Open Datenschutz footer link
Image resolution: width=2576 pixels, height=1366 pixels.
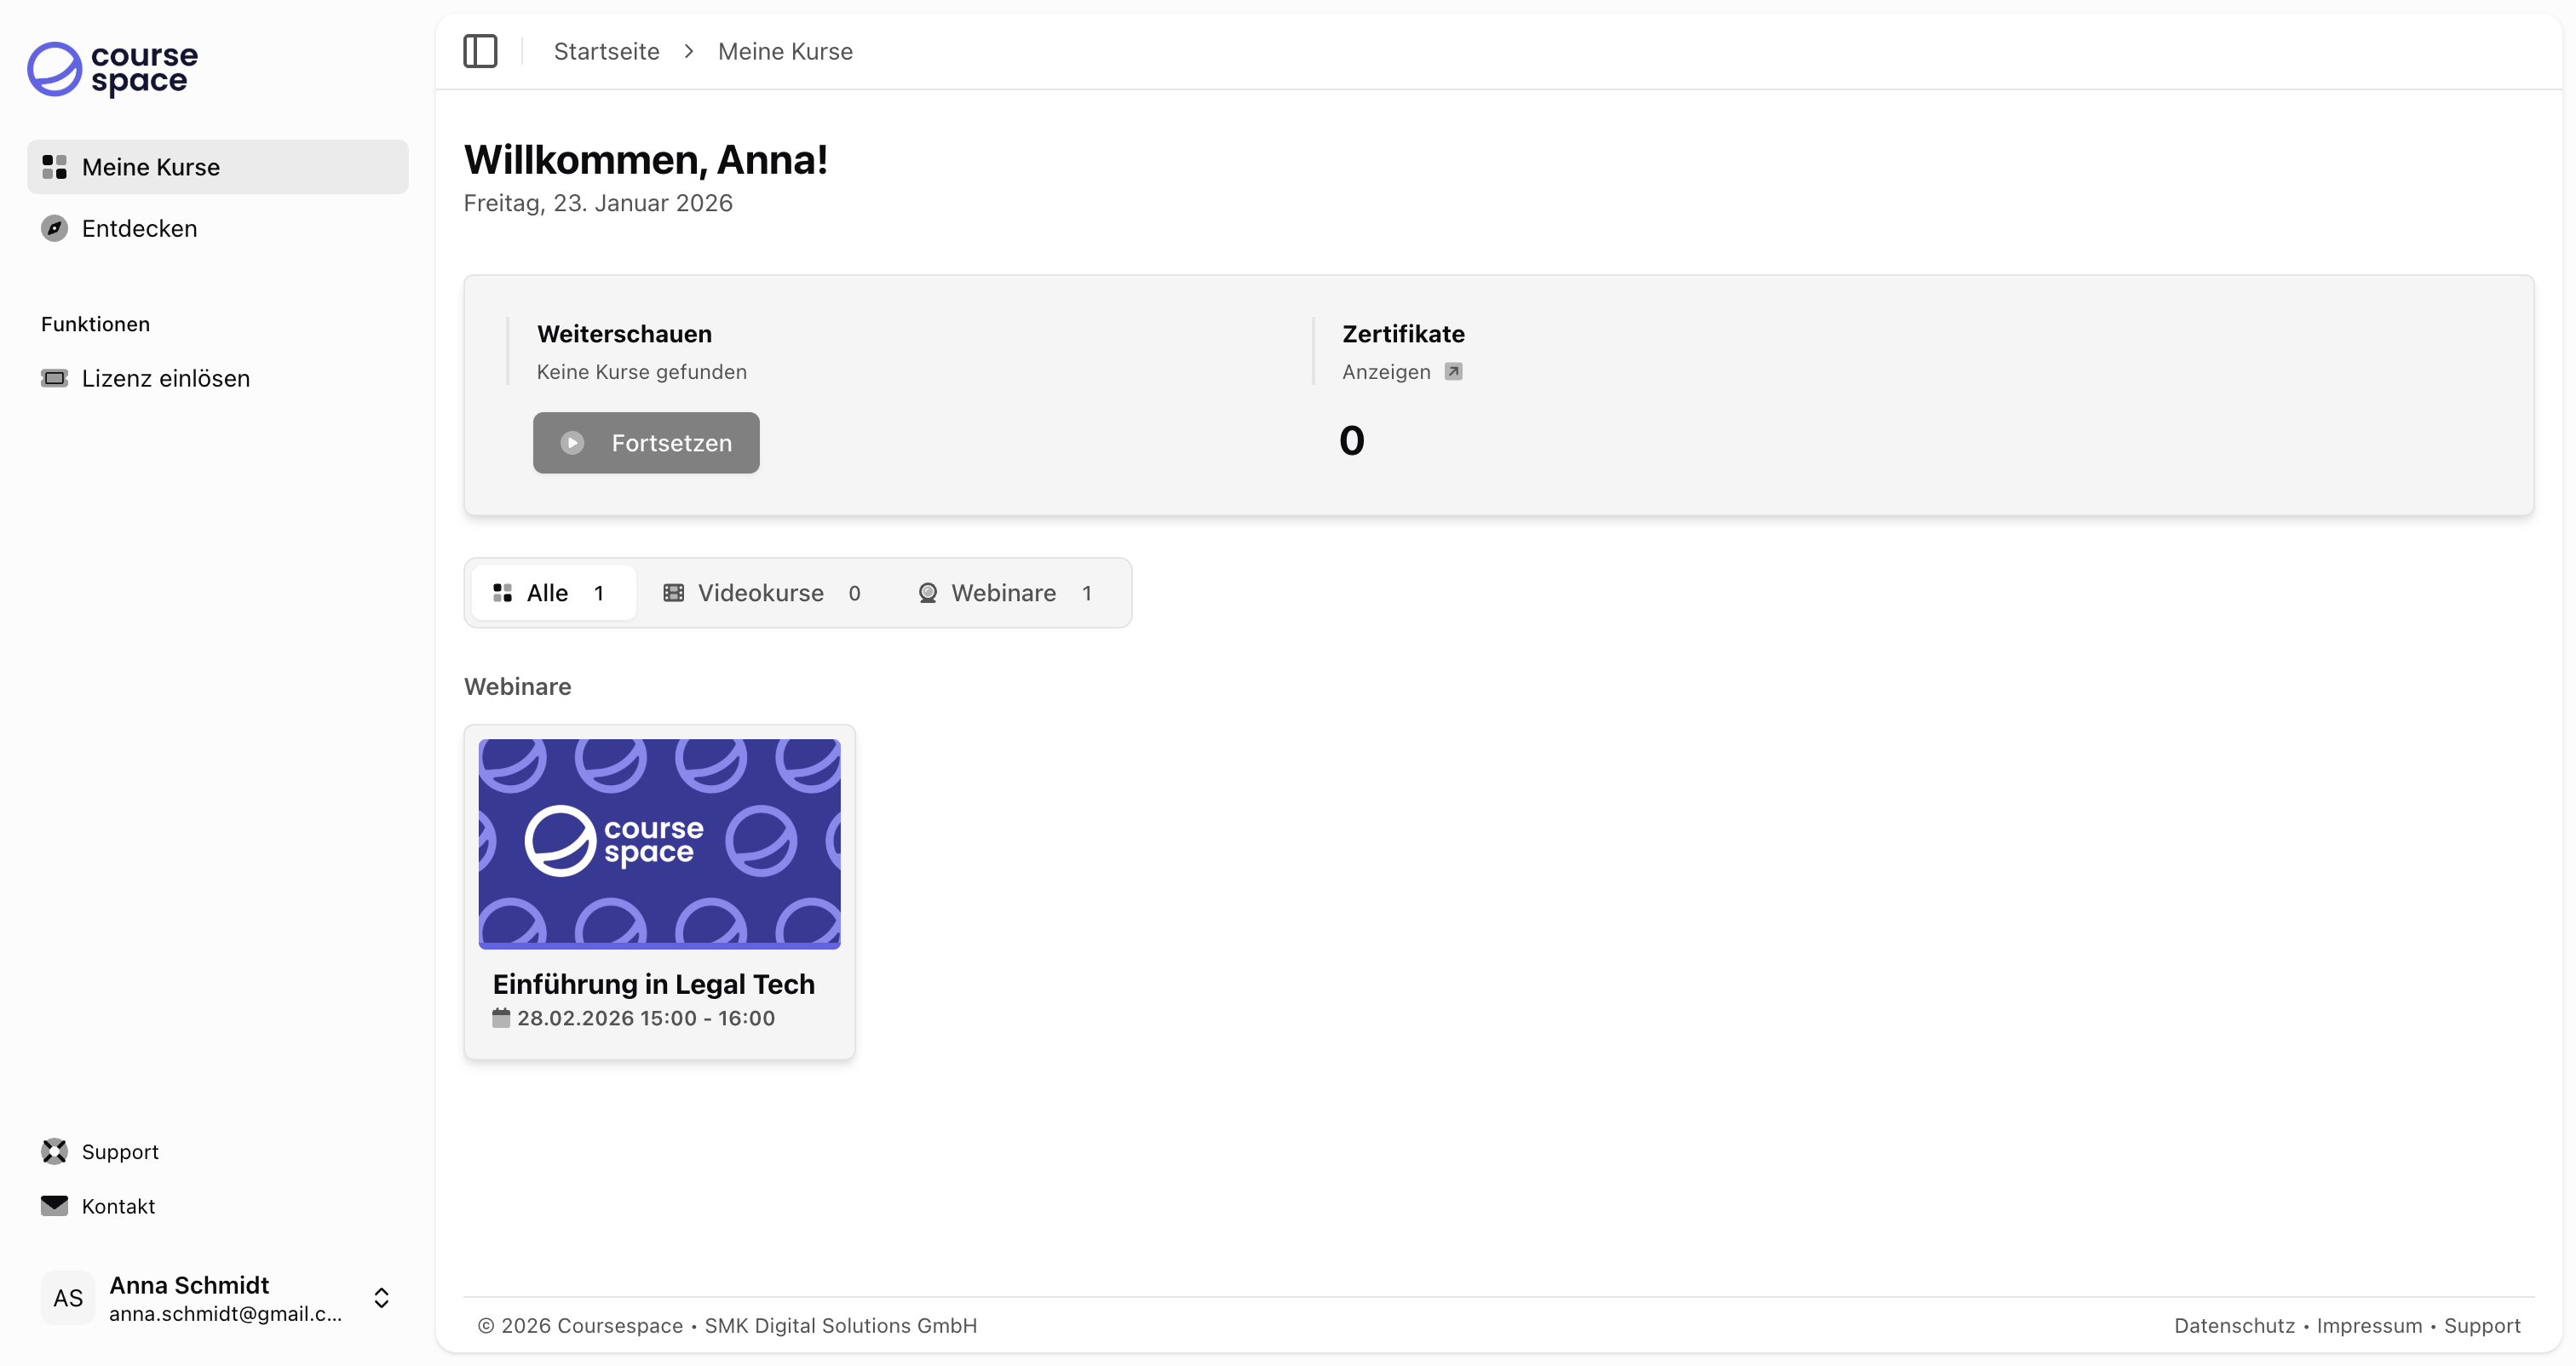coord(2234,1326)
